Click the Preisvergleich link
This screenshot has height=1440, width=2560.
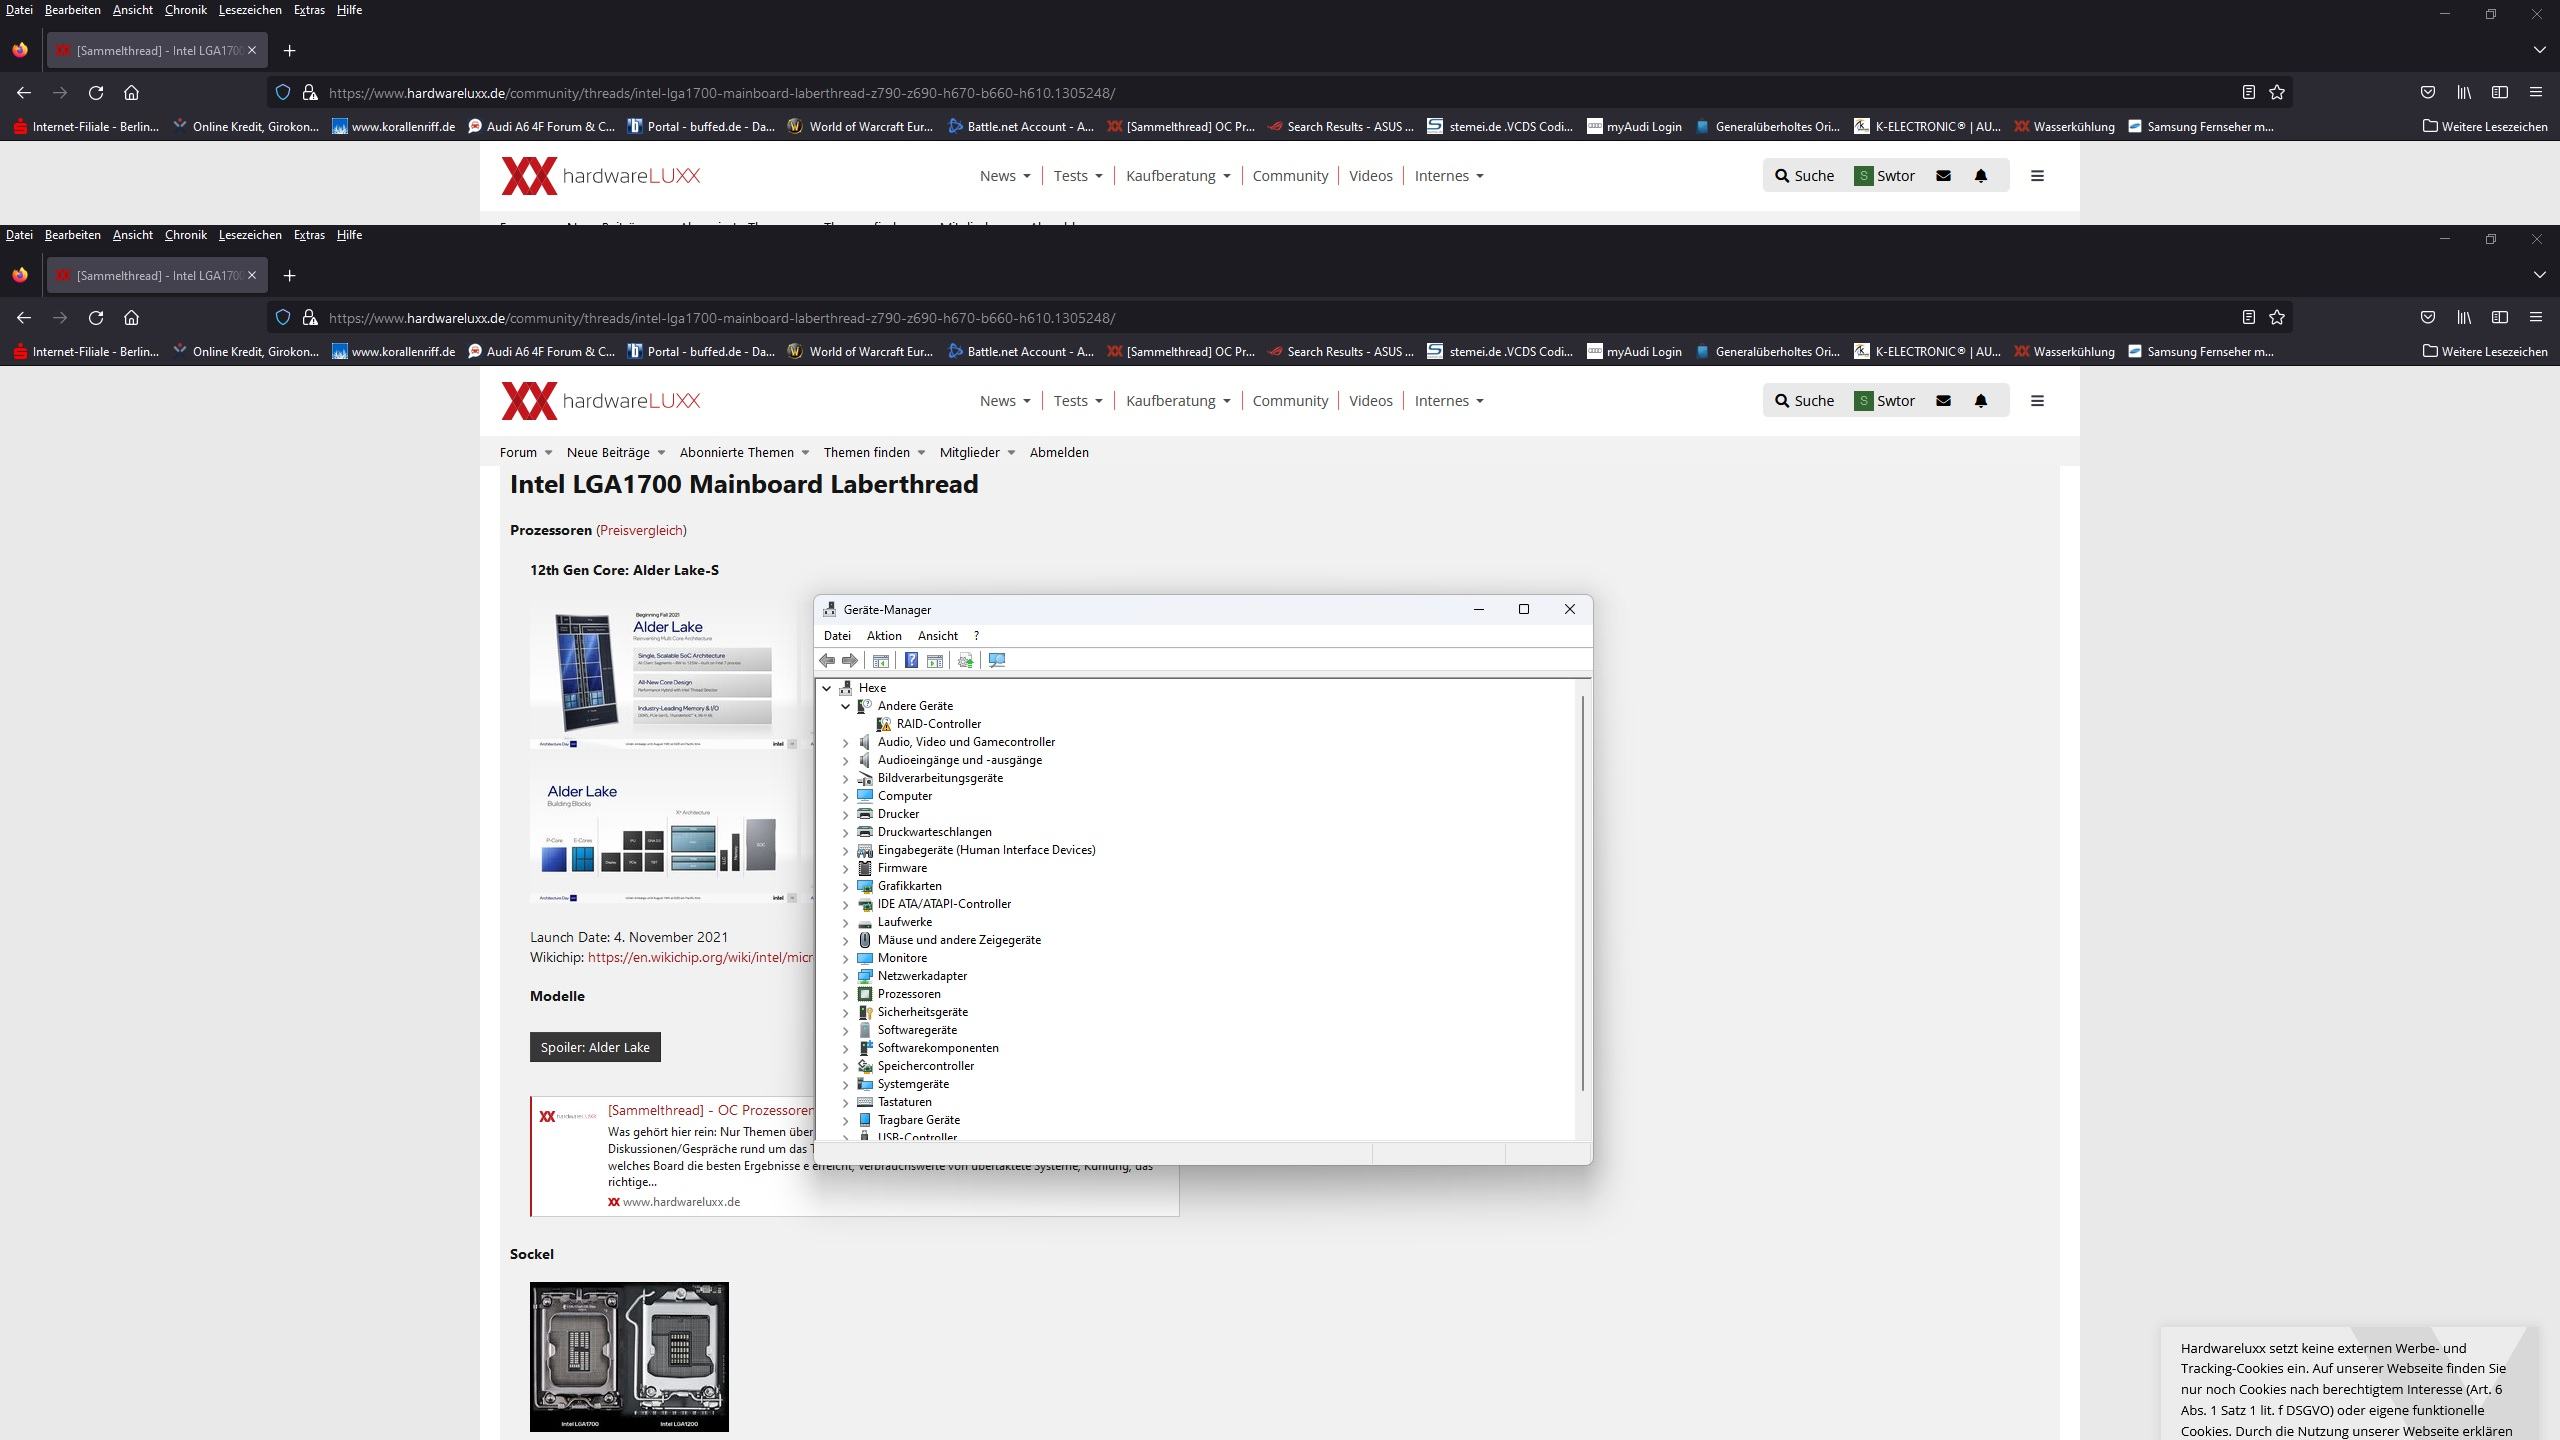point(641,530)
